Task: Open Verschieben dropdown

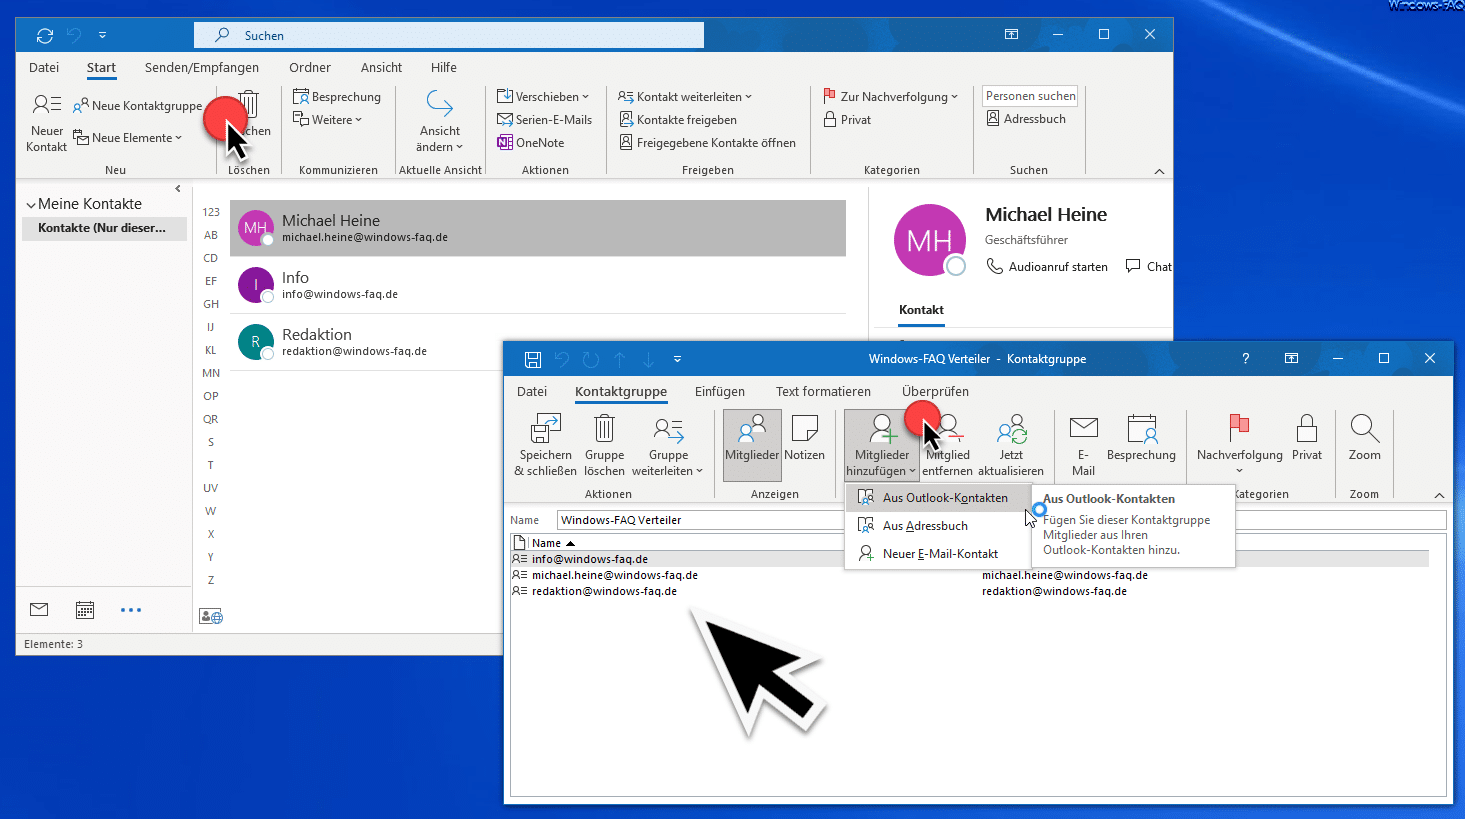Action: 543,97
